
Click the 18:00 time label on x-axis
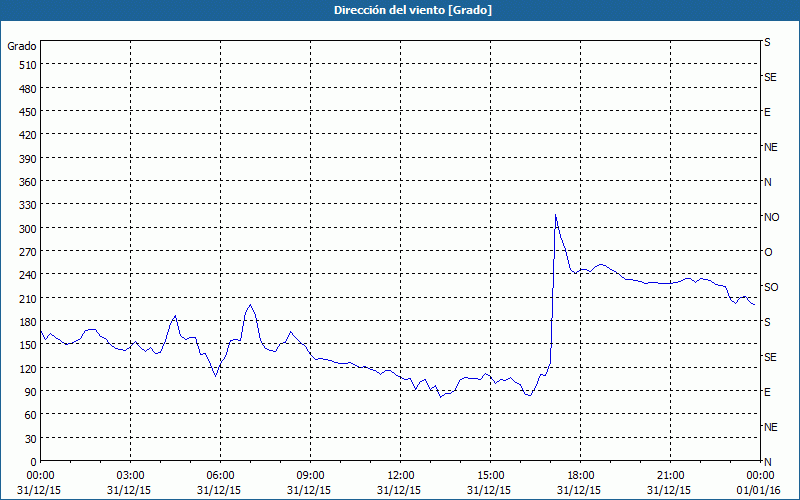581,476
